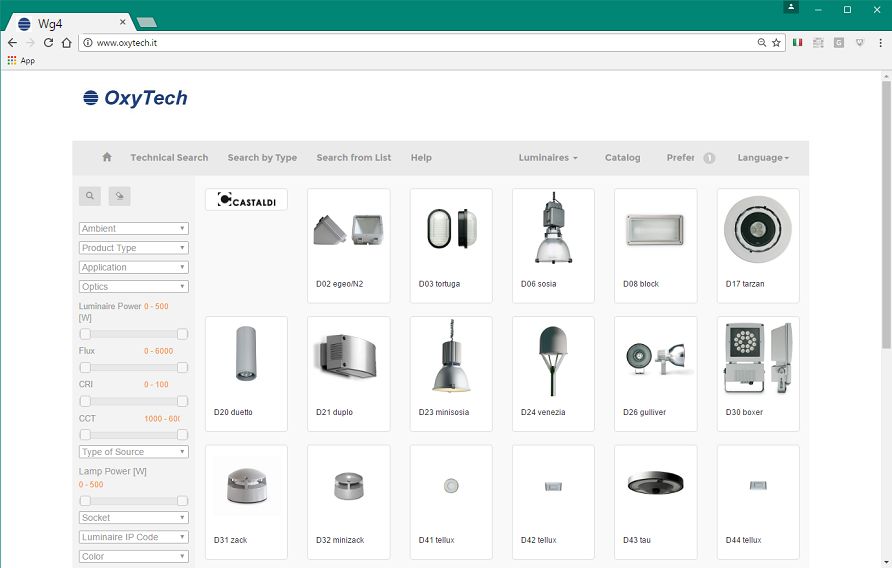Bookmark this page with the star icon

click(776, 43)
